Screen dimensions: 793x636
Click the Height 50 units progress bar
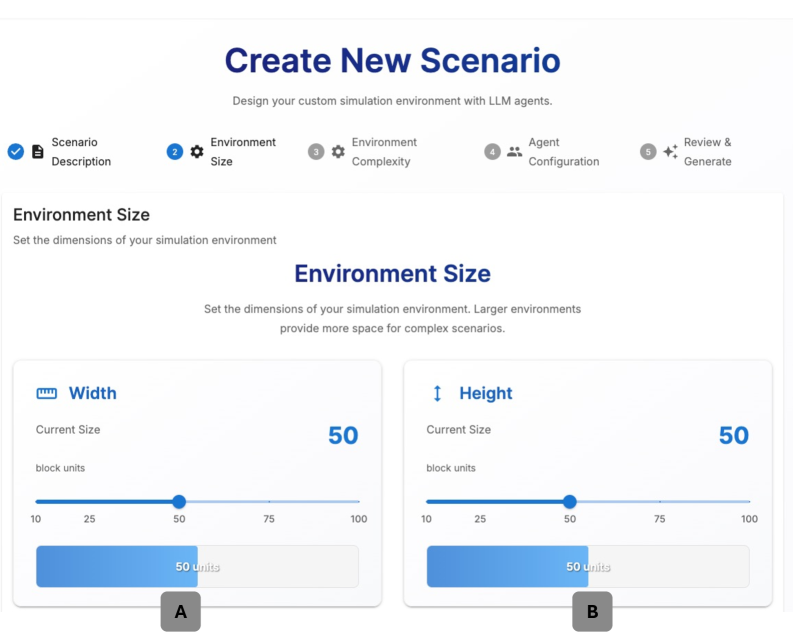[588, 567]
